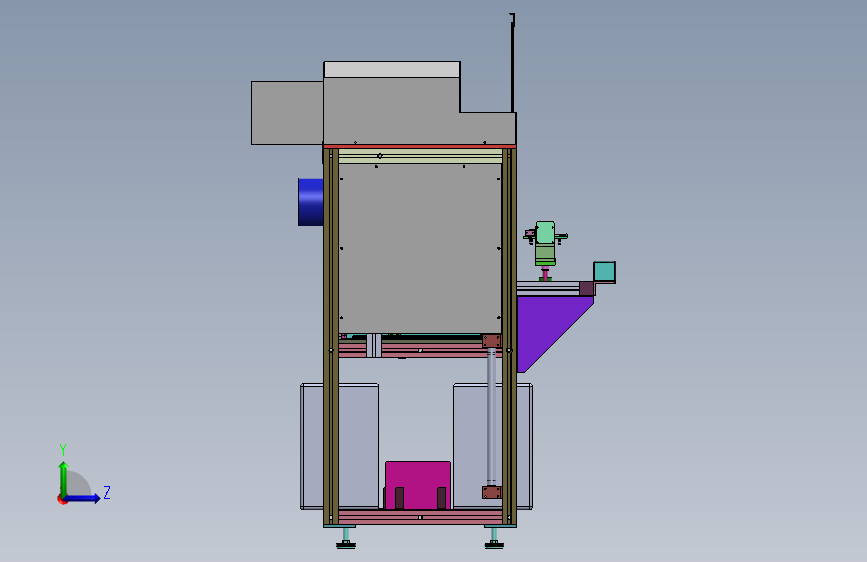Click the Y axis label
Viewport: 867px width, 562px height.
[63, 450]
